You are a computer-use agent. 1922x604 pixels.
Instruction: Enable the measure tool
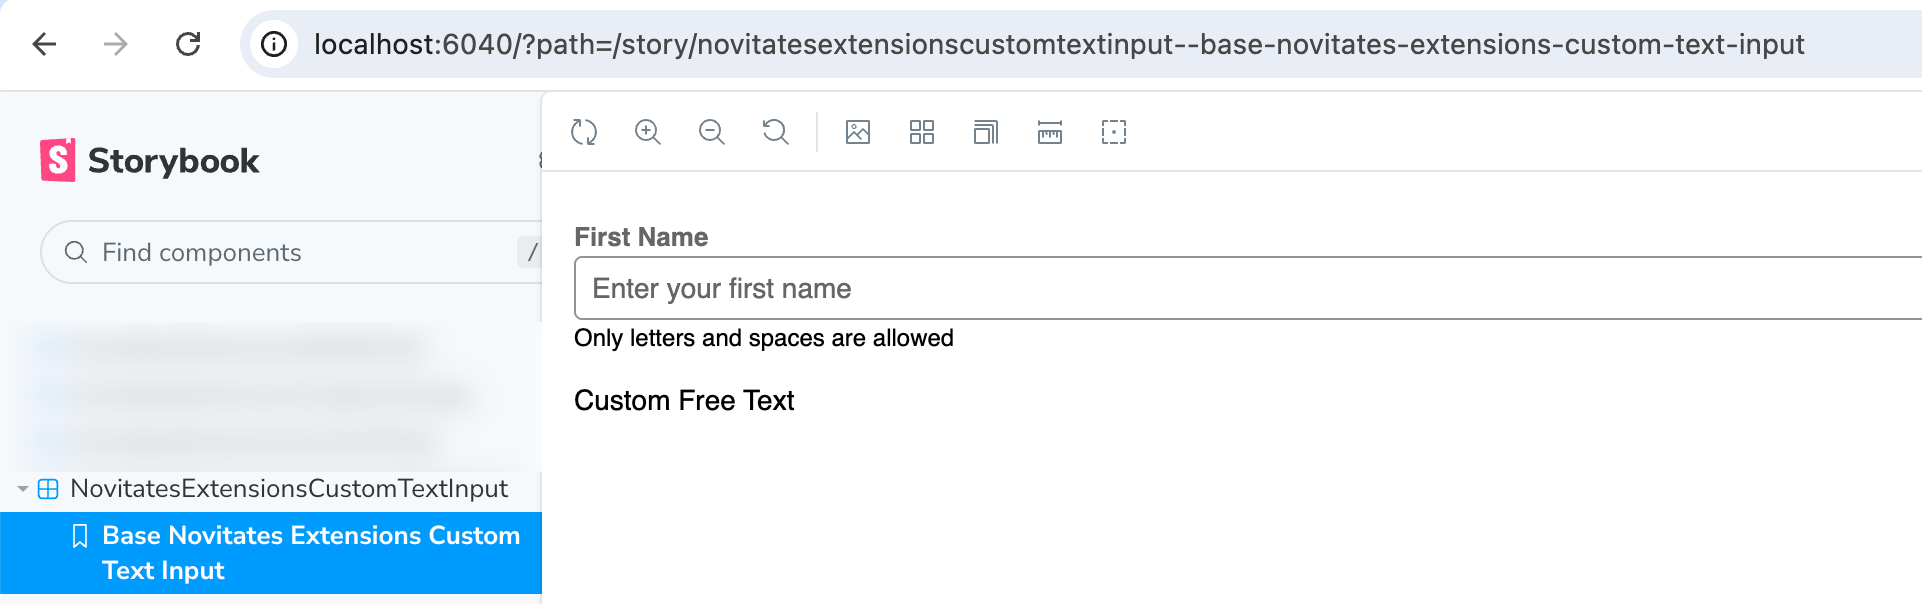tap(1050, 132)
